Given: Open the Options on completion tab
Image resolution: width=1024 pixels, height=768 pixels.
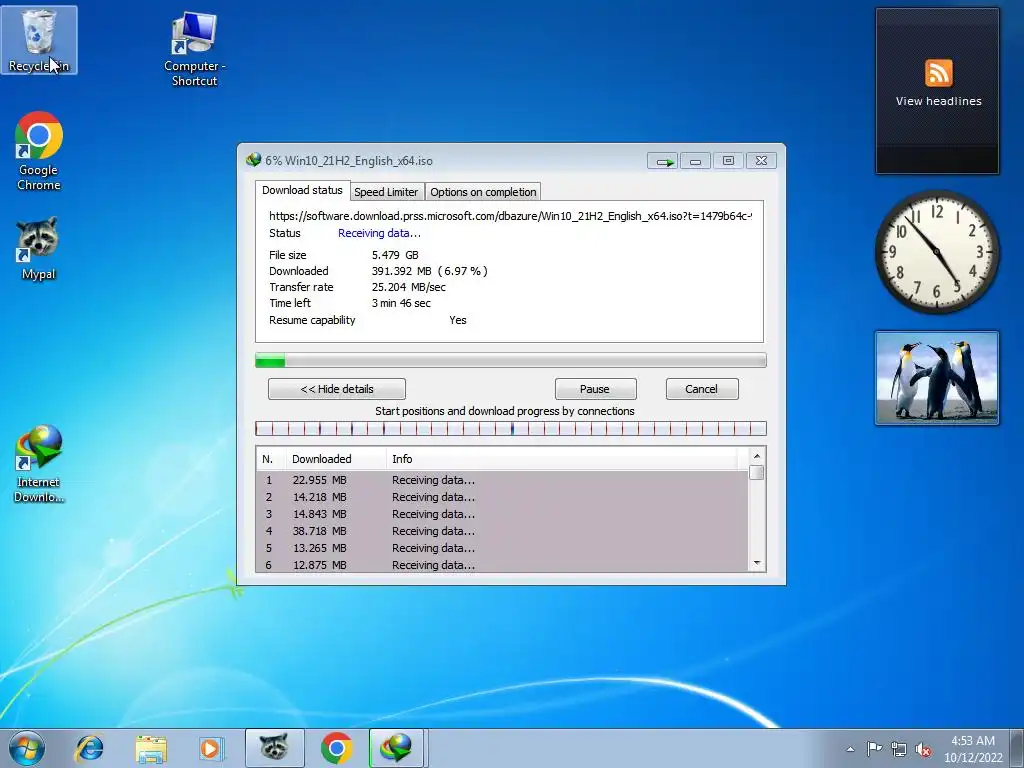Looking at the screenshot, I should [483, 192].
